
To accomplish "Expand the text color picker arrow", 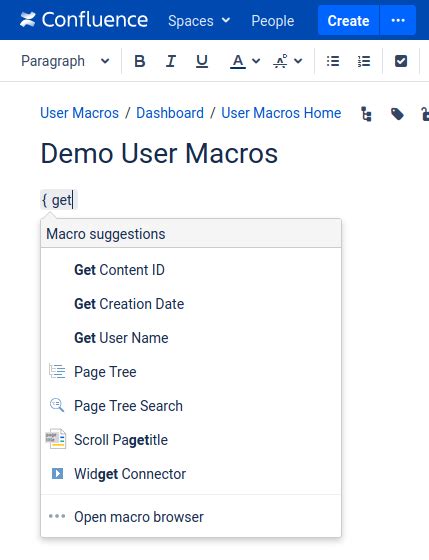I will [x=256, y=61].
